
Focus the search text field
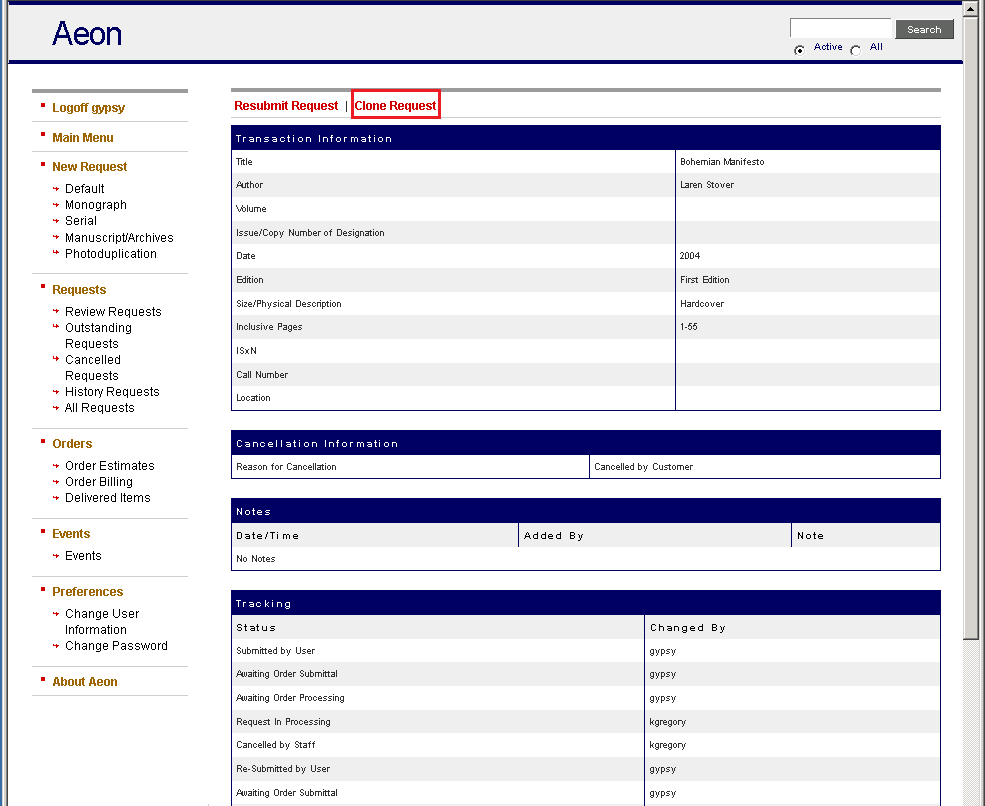tap(840, 29)
